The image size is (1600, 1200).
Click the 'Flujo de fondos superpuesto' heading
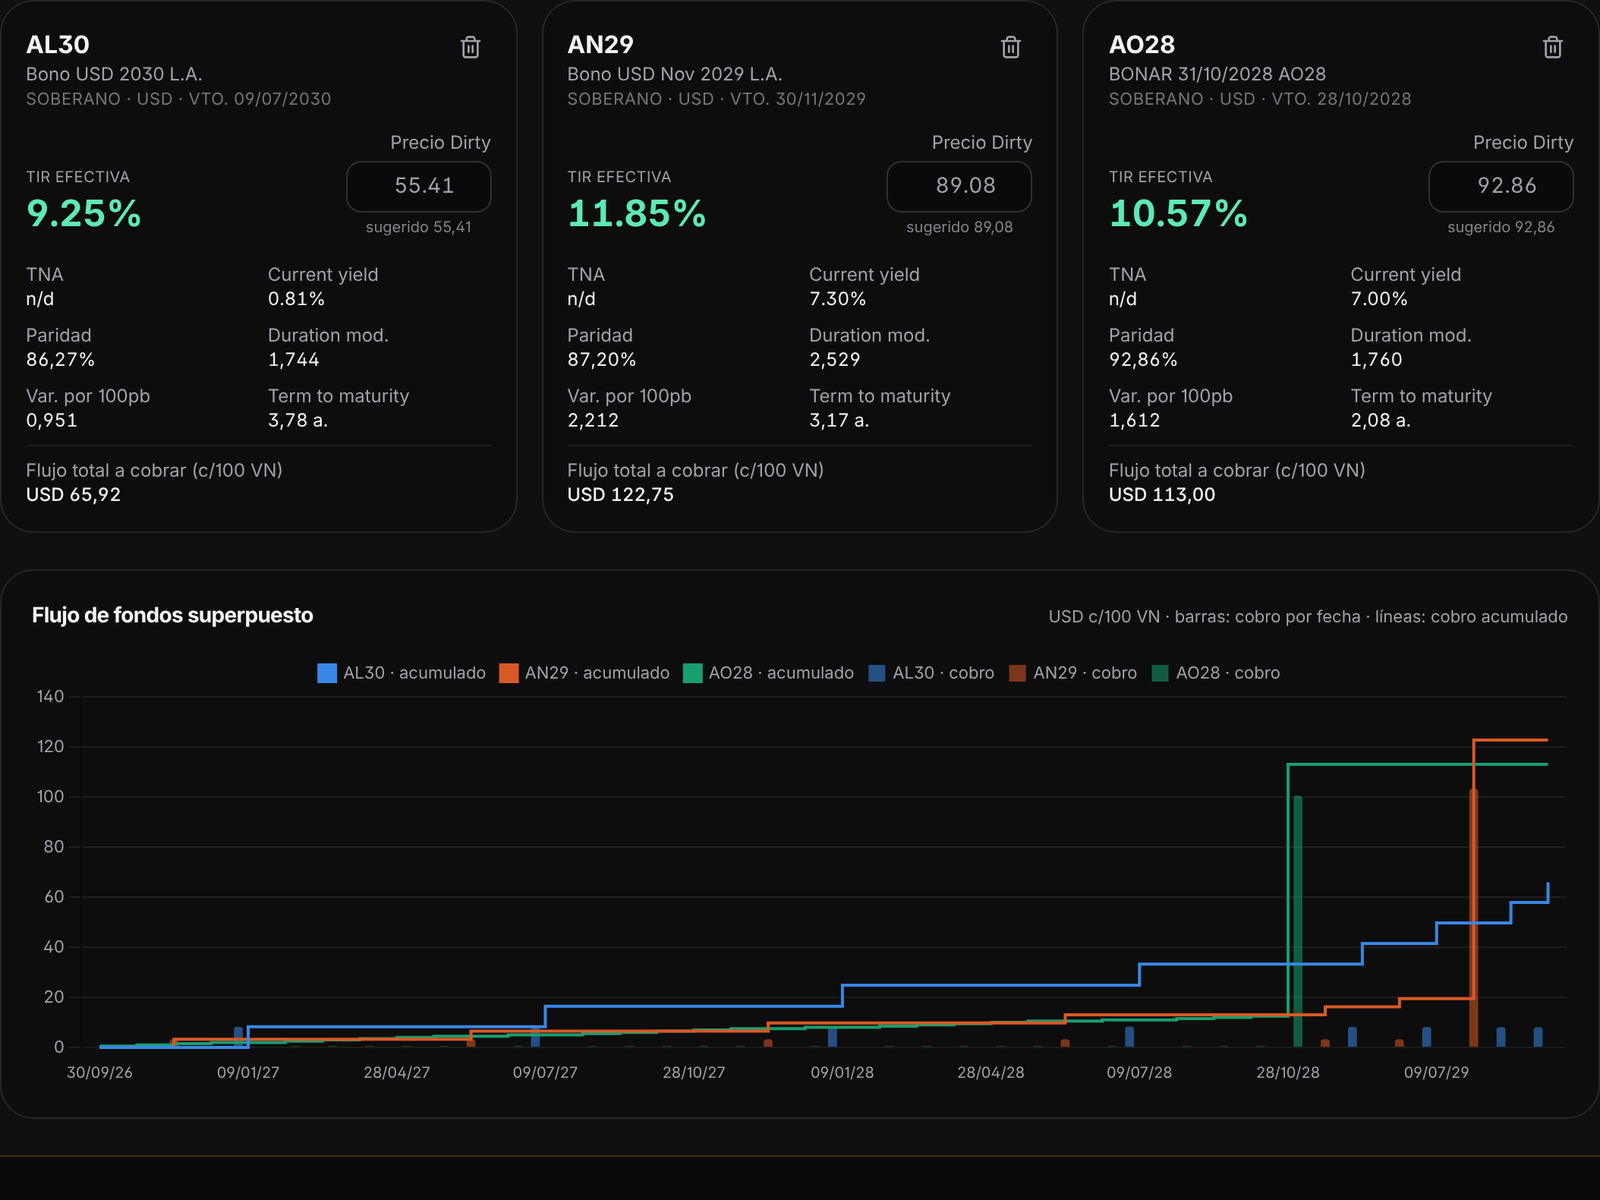tap(172, 615)
